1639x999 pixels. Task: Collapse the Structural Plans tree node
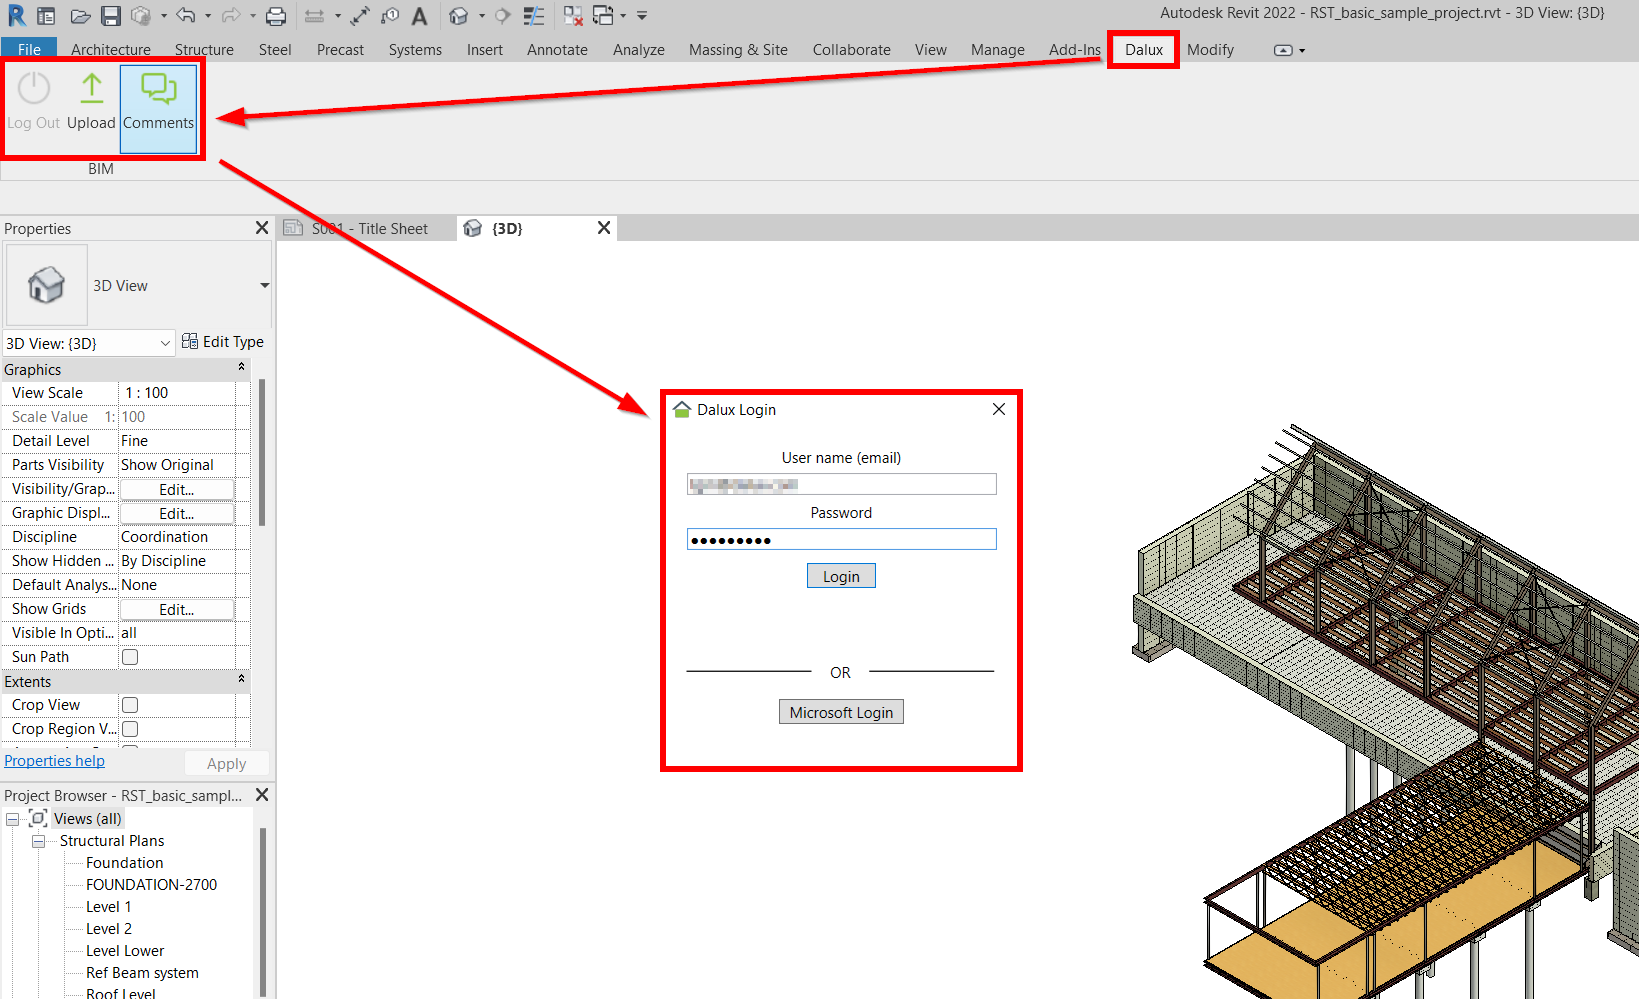[x=38, y=841]
